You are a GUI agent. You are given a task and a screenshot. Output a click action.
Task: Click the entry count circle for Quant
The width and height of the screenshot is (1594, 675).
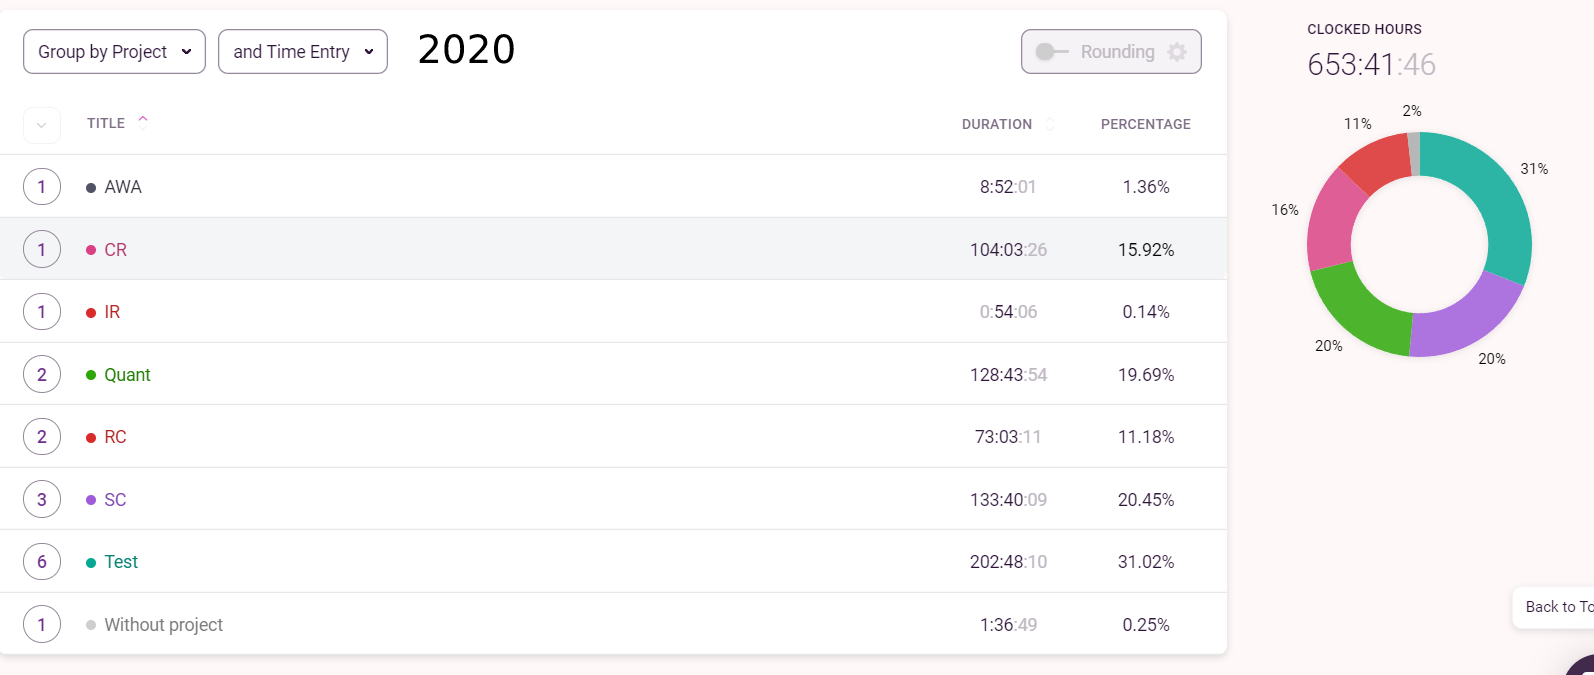tap(42, 375)
